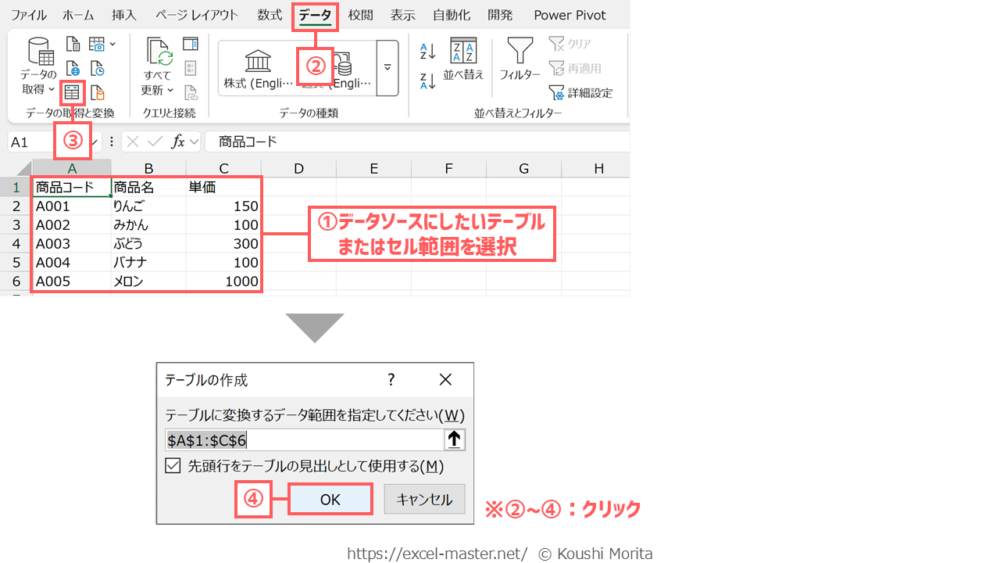Image resolution: width=1000 pixels, height=563 pixels.
Task: Click the range collapse arrow in dialog
Action: click(454, 439)
